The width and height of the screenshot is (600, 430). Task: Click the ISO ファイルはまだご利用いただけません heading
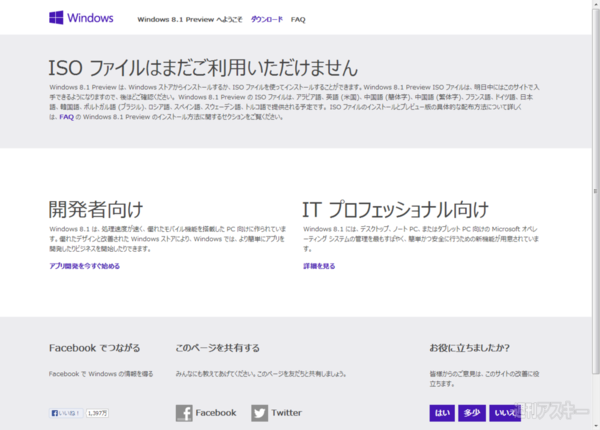tap(203, 68)
